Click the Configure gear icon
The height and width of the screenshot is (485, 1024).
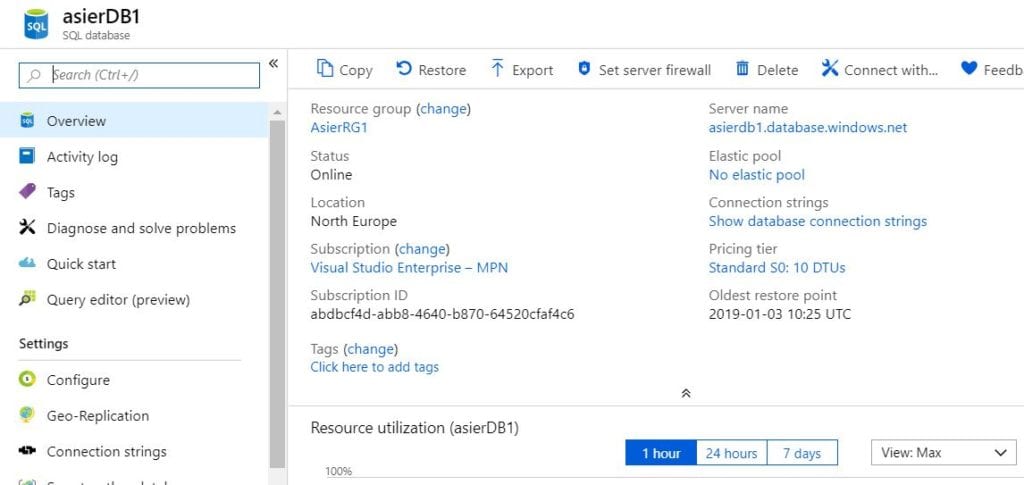tap(27, 380)
